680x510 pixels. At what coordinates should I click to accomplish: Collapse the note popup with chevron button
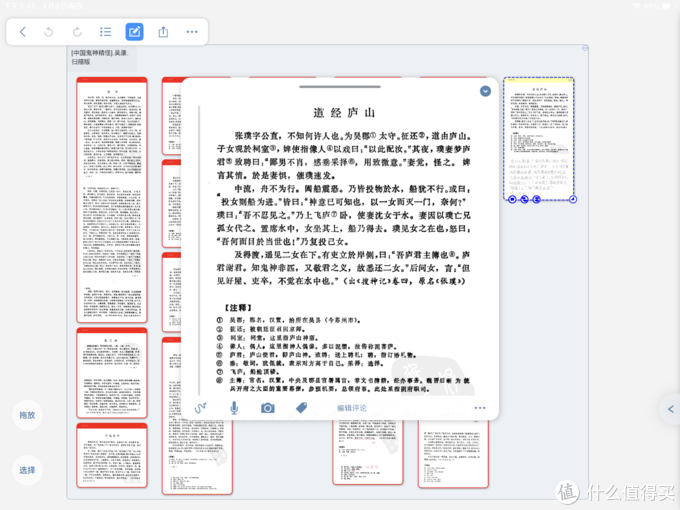[x=485, y=91]
